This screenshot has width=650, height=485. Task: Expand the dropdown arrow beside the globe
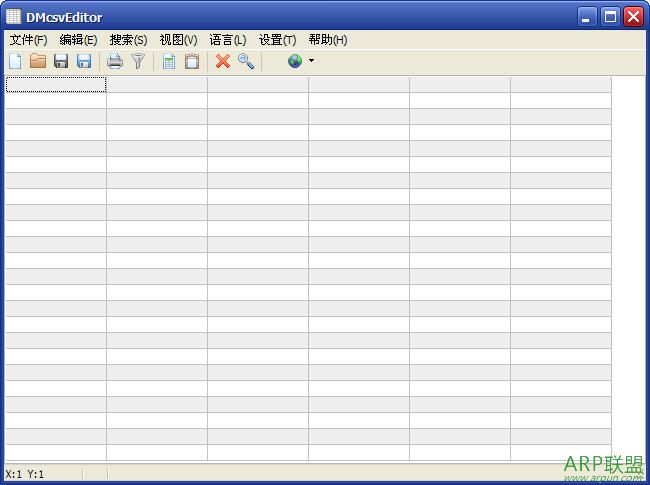[x=311, y=61]
